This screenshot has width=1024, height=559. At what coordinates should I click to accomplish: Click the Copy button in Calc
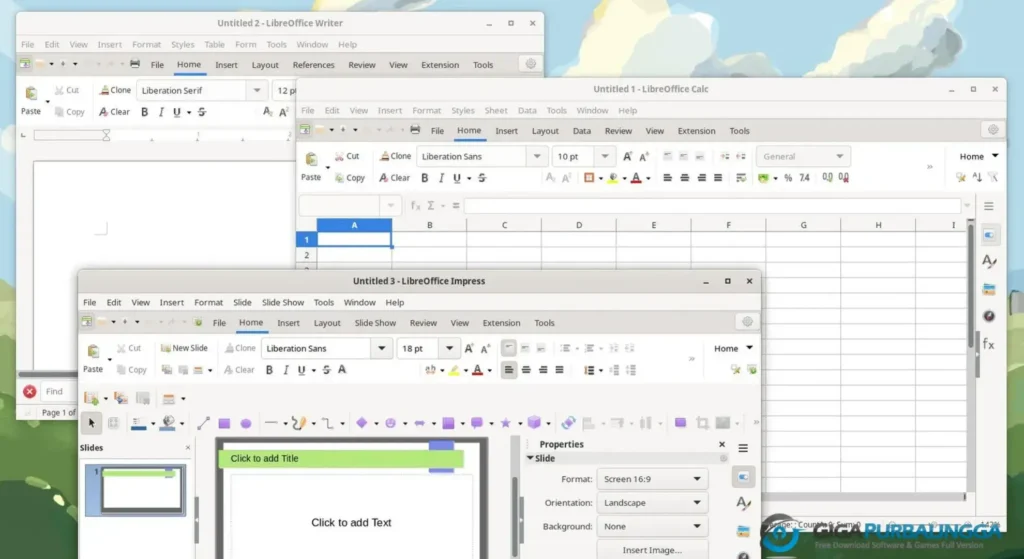[x=349, y=178]
